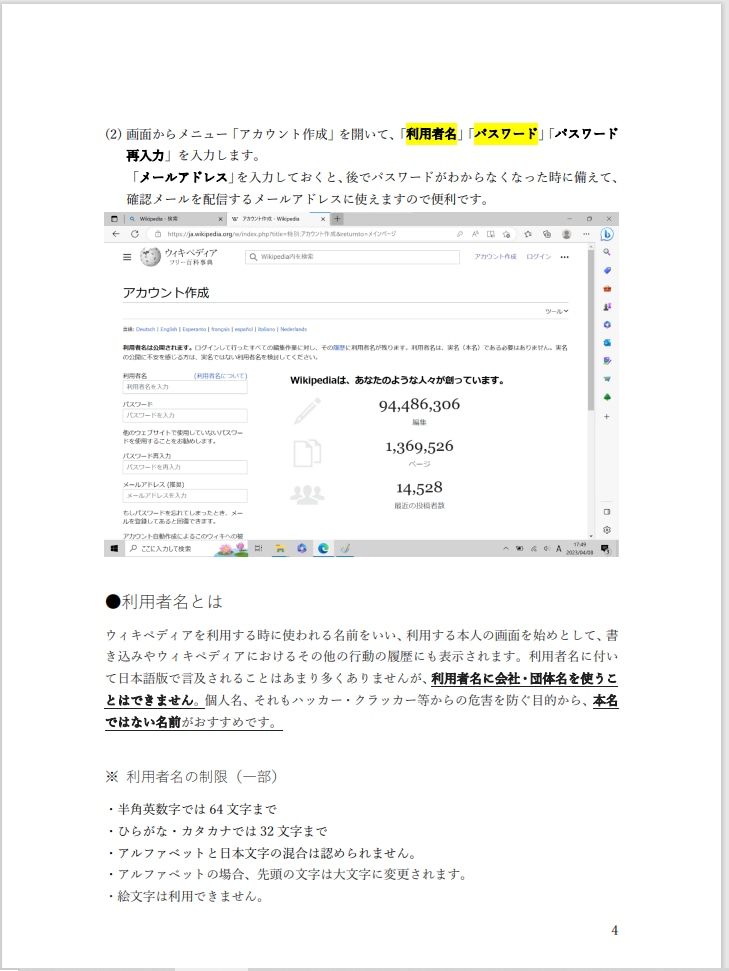
Task: Click the read aloud icon in address bar
Action: tap(475, 234)
